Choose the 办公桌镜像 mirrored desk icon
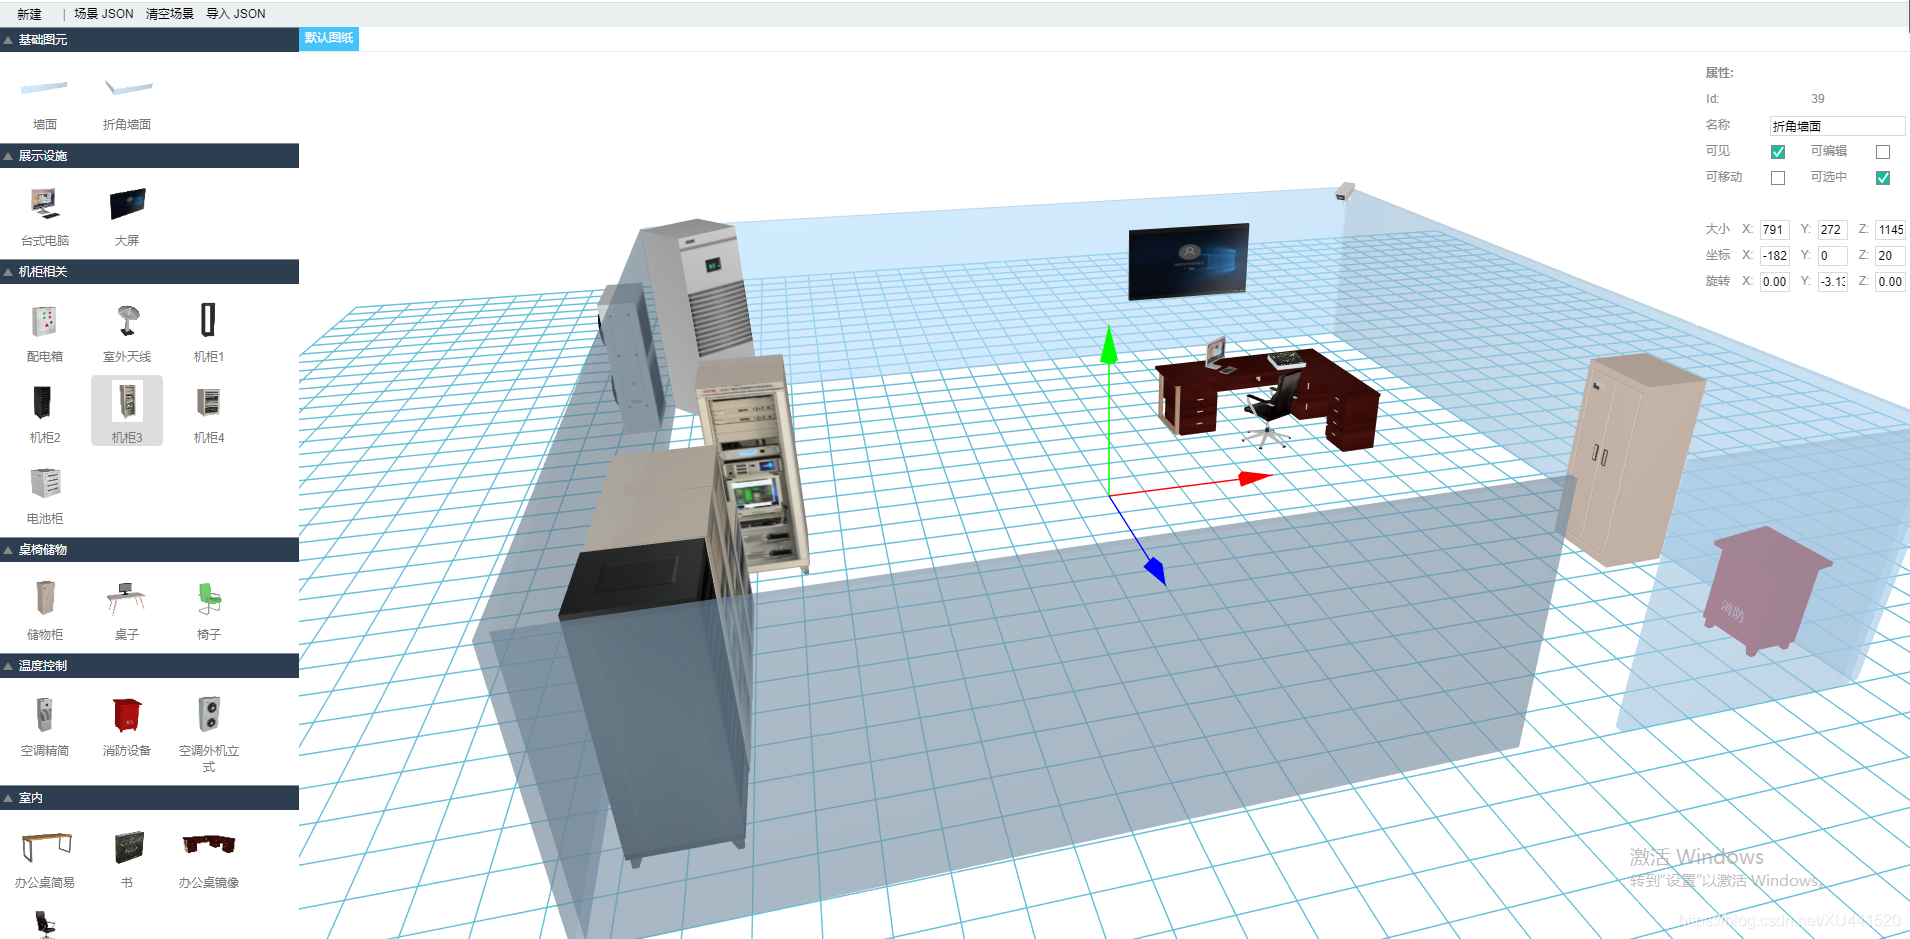Image resolution: width=1910 pixels, height=939 pixels. point(208,845)
